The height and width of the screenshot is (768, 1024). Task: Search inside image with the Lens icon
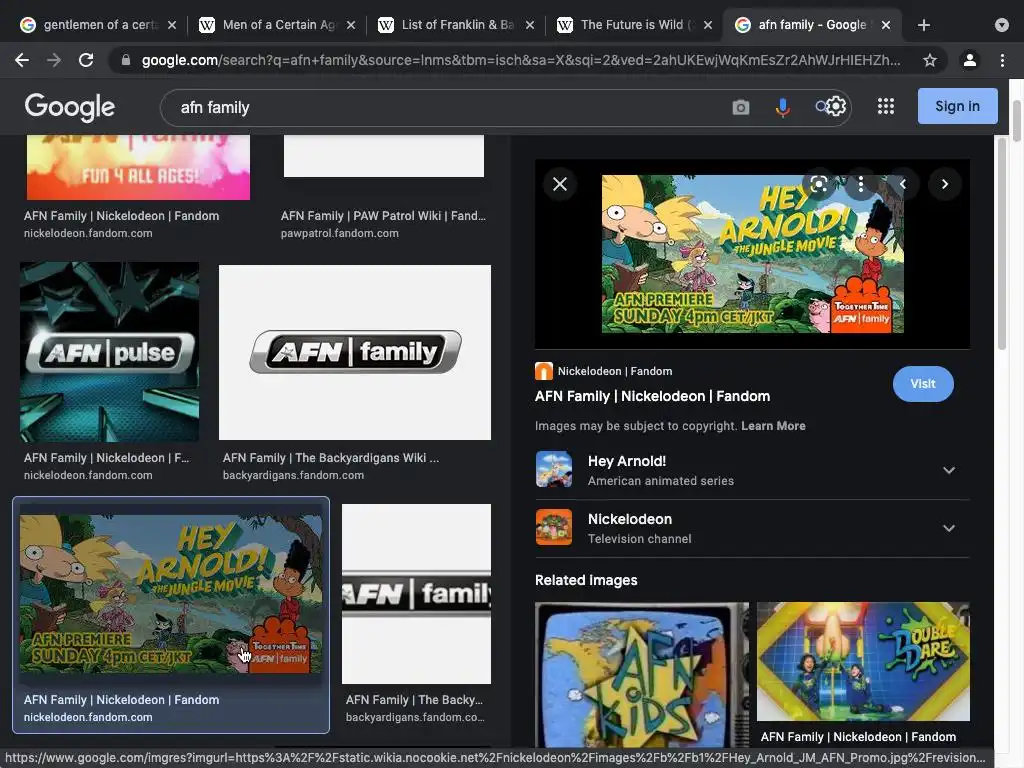tap(819, 184)
